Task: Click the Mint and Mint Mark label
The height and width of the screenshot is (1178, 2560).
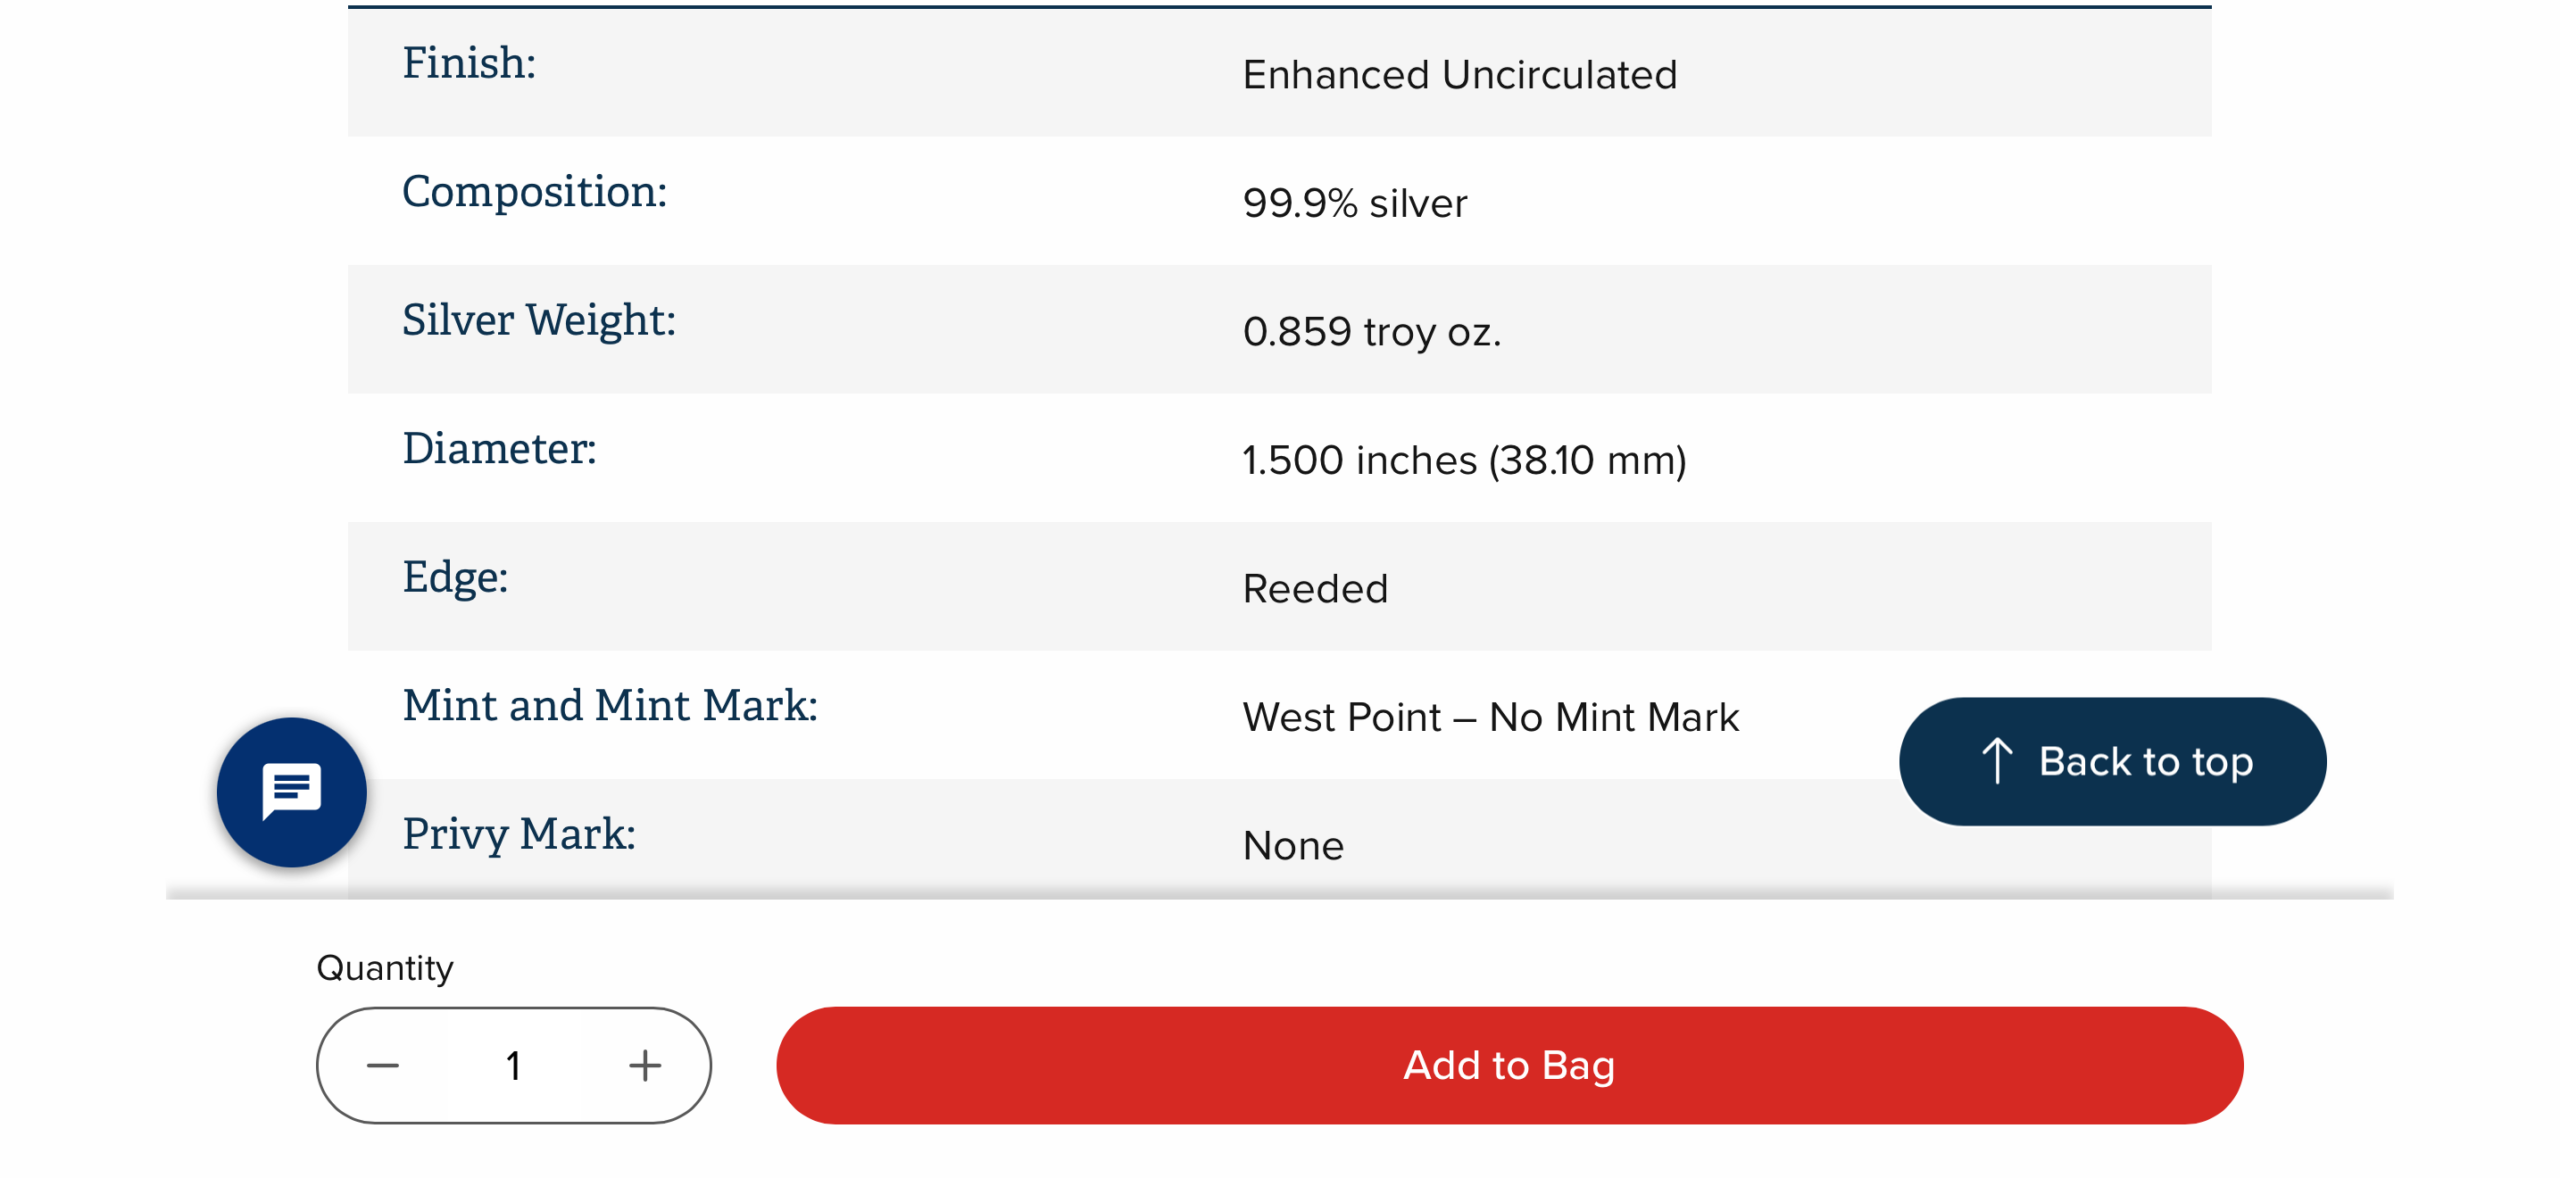Action: tap(610, 705)
